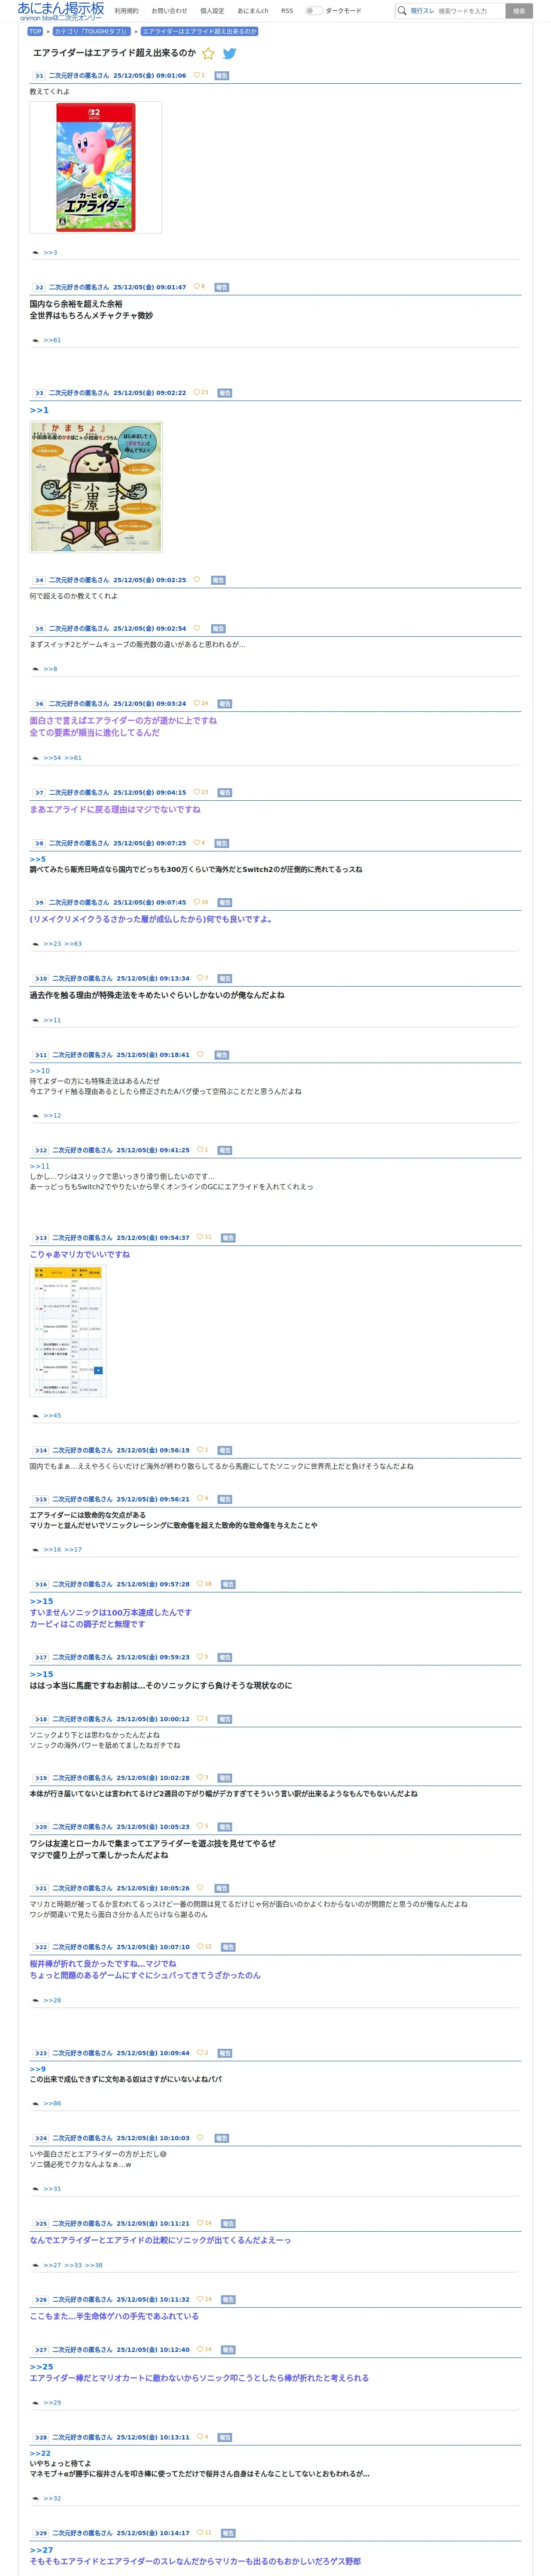Viewport: 551px width, 2576px height.
Task: Like post 22 with its heart icon
Action: 200,1947
